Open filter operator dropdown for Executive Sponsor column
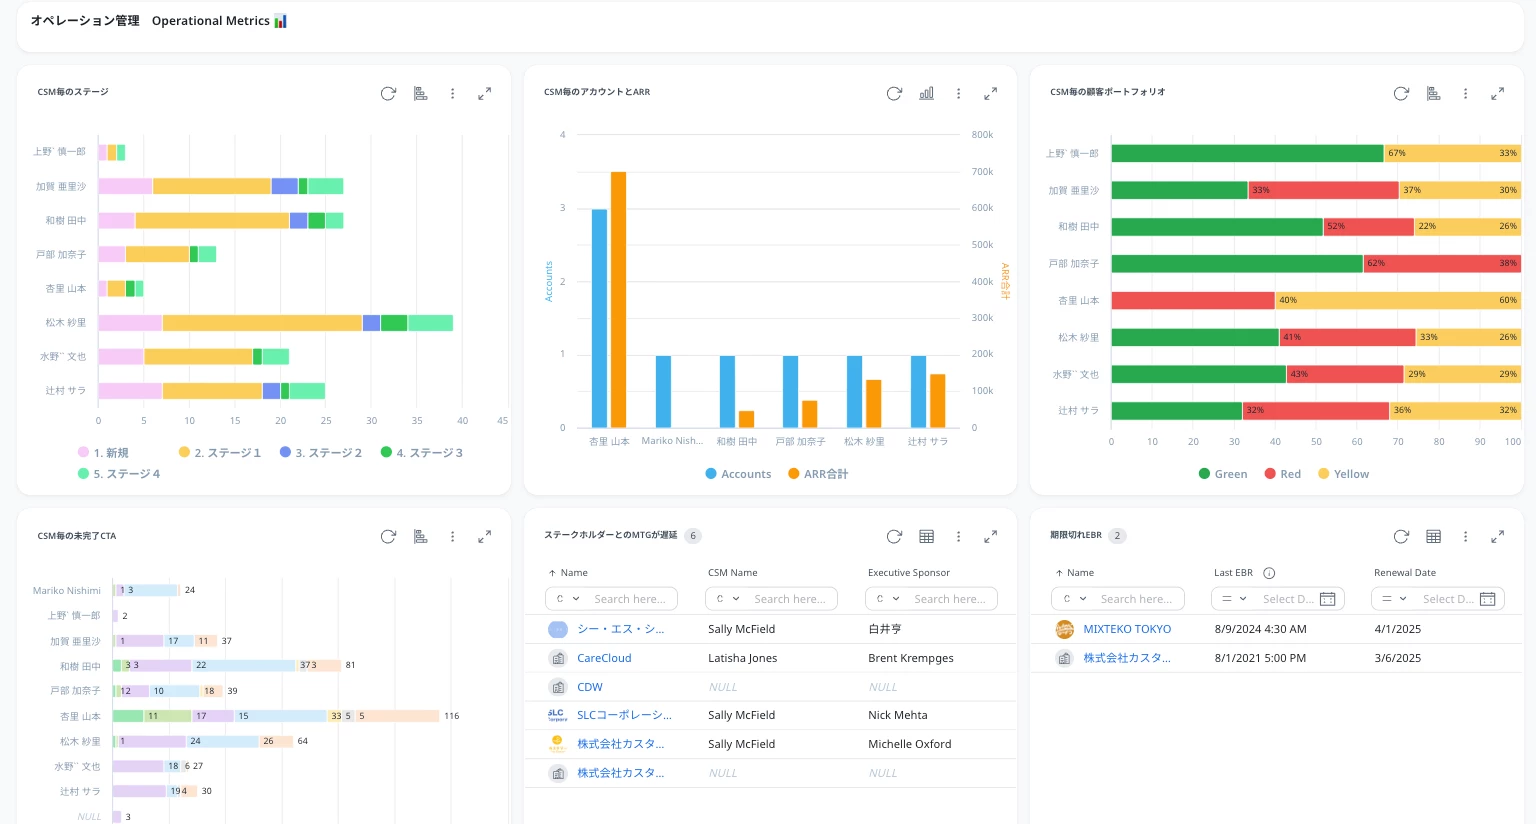The width and height of the screenshot is (1536, 824). tap(887, 599)
